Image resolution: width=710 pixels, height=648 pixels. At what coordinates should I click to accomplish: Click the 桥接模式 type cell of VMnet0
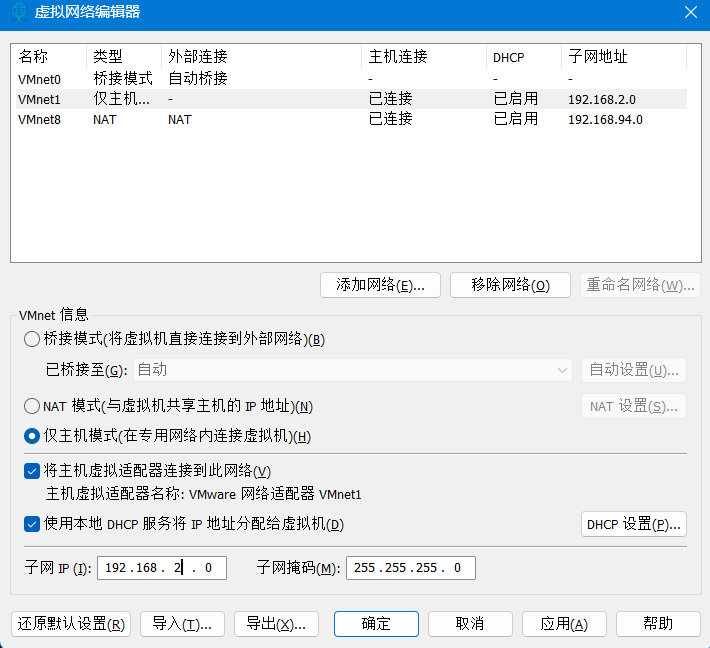pyautogui.click(x=123, y=79)
